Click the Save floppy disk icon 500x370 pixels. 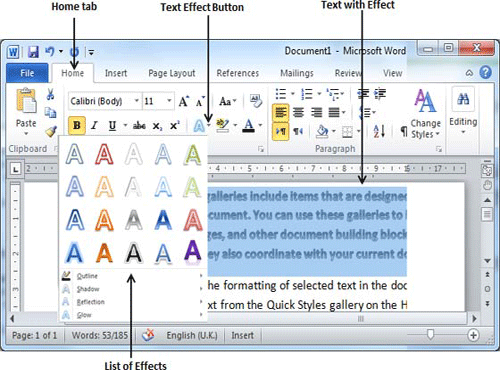click(x=33, y=52)
